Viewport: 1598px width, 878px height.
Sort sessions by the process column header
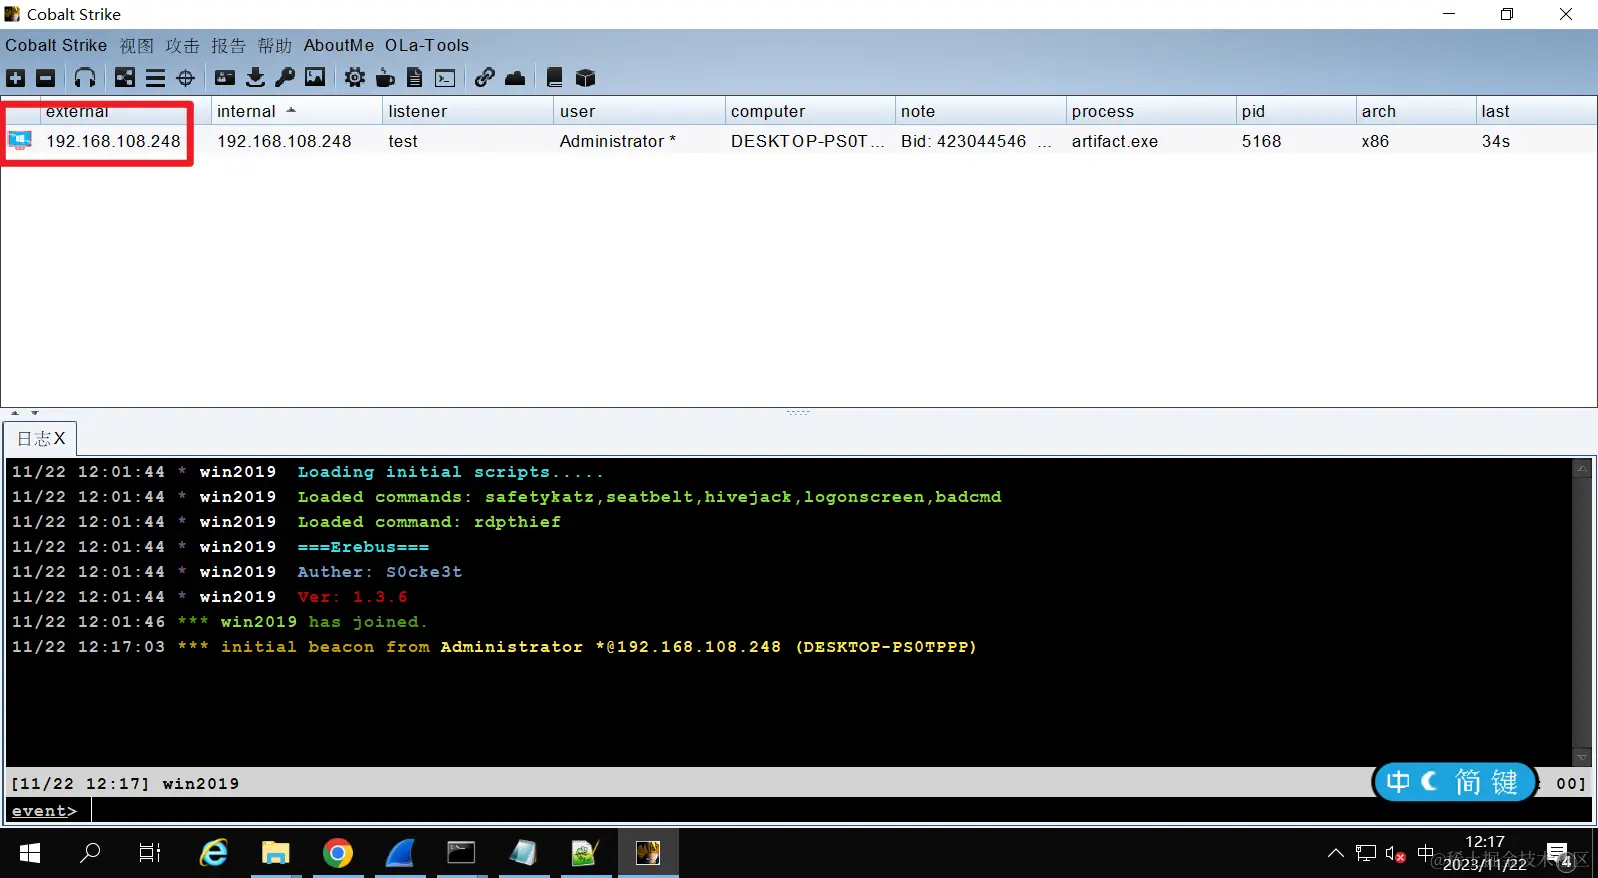point(1150,111)
